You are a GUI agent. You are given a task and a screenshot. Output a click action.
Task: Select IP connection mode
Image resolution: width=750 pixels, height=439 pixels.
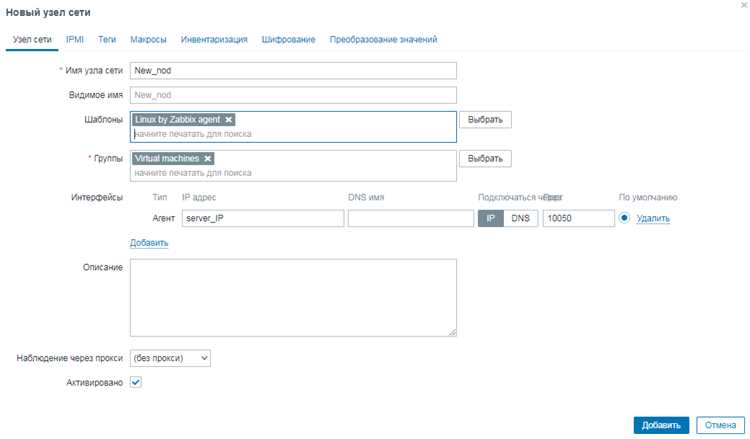point(491,218)
